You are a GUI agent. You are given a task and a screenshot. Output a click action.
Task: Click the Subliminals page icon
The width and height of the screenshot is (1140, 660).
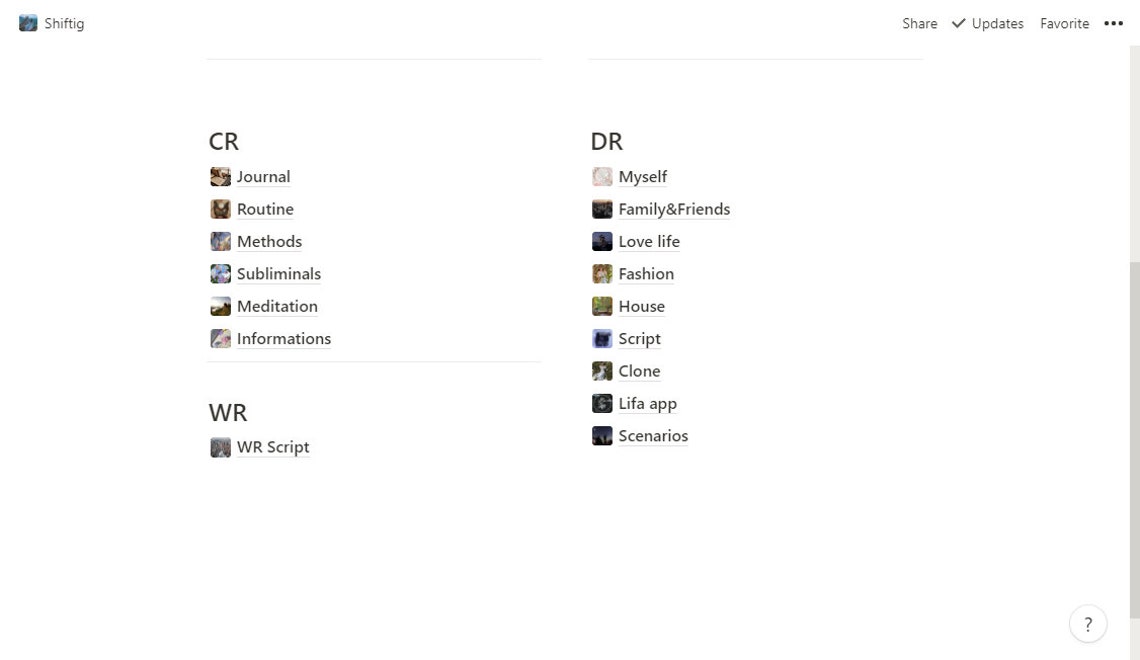coord(220,274)
